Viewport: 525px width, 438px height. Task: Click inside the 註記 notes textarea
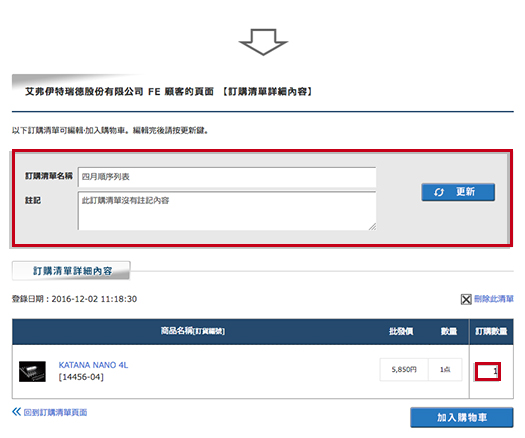tap(227, 211)
